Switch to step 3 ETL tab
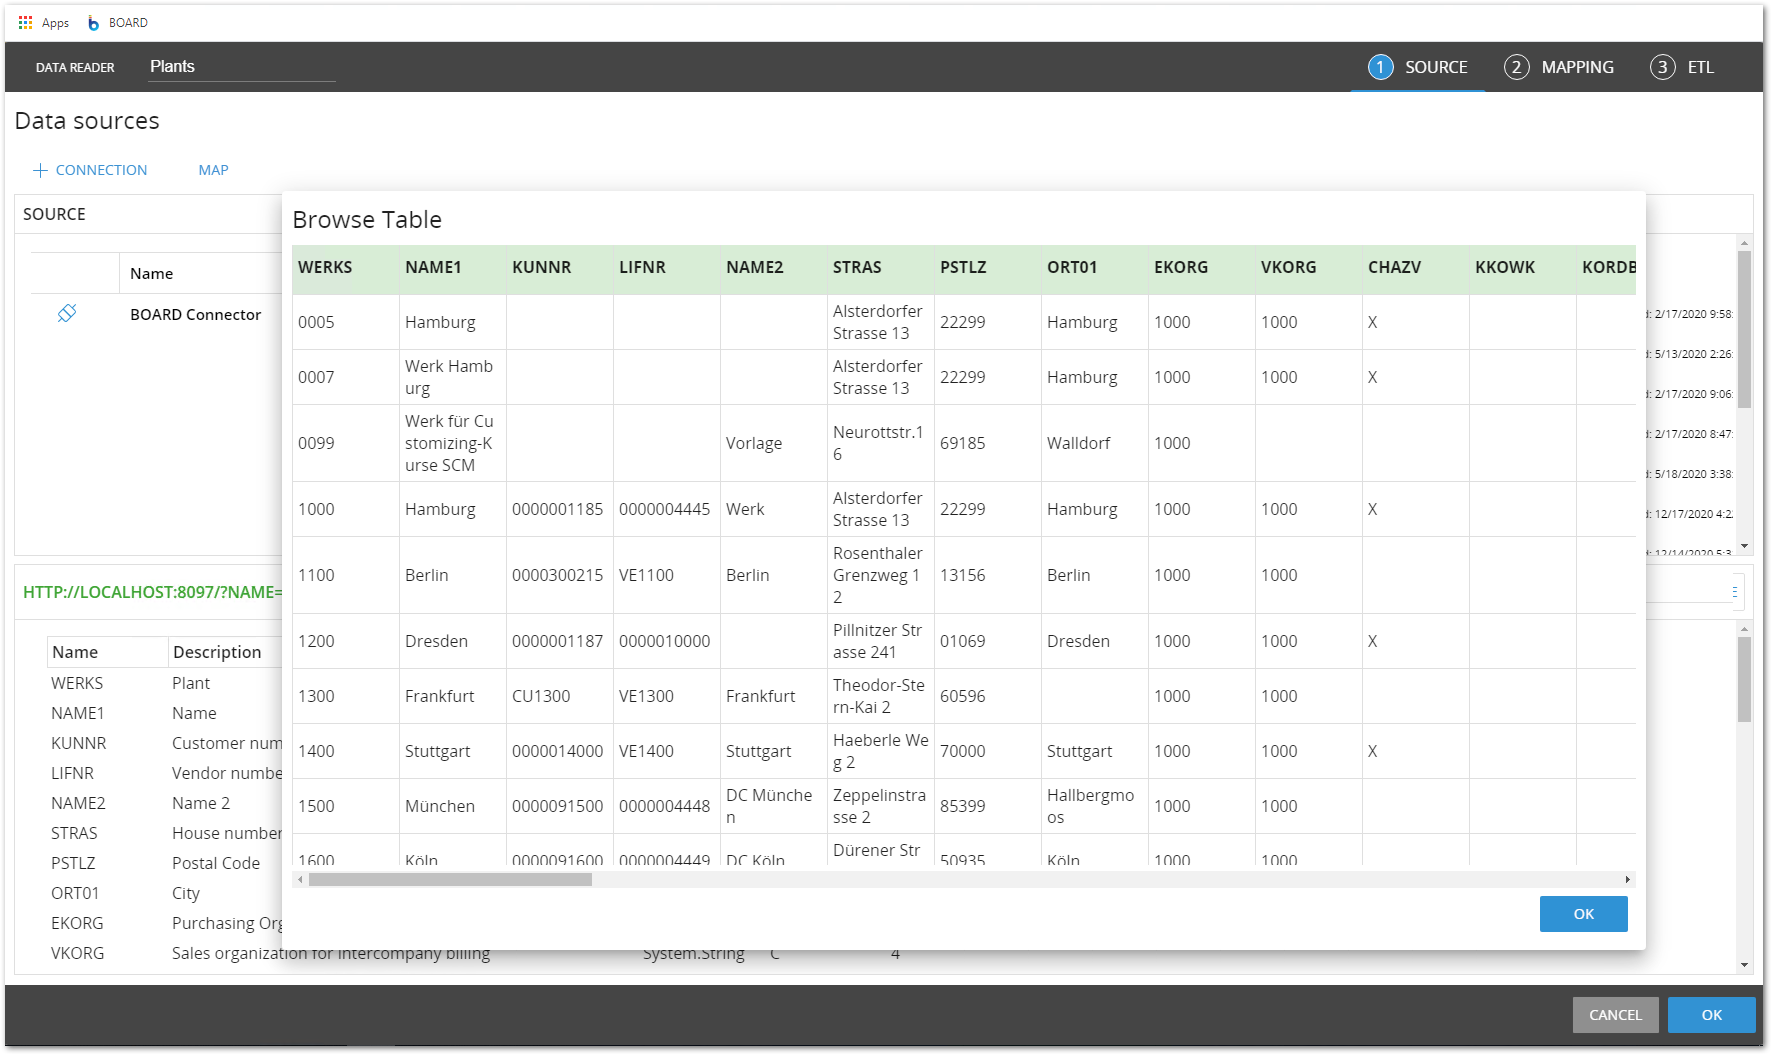 tap(1682, 67)
